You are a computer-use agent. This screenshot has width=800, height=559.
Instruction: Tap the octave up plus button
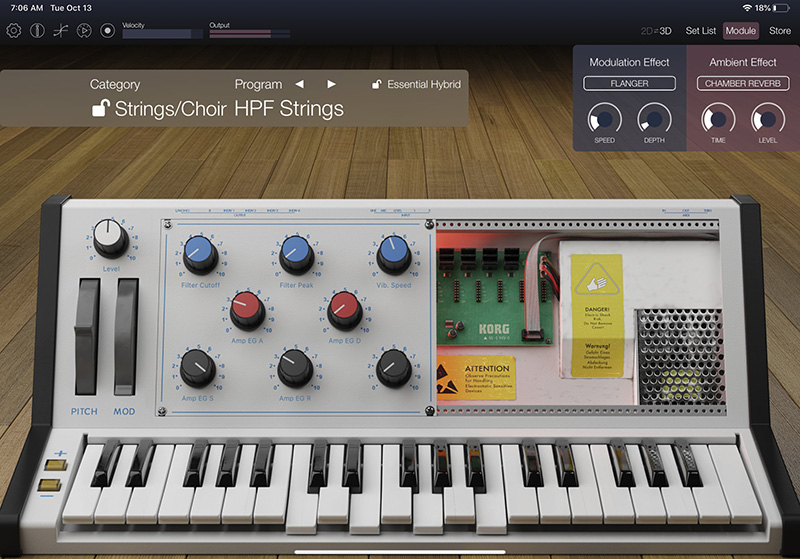tap(56, 465)
